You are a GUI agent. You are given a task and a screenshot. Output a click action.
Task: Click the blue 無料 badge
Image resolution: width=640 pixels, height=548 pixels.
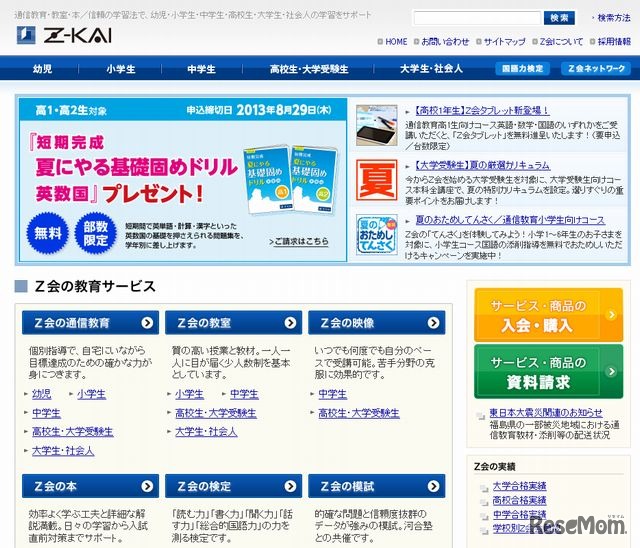click(48, 233)
